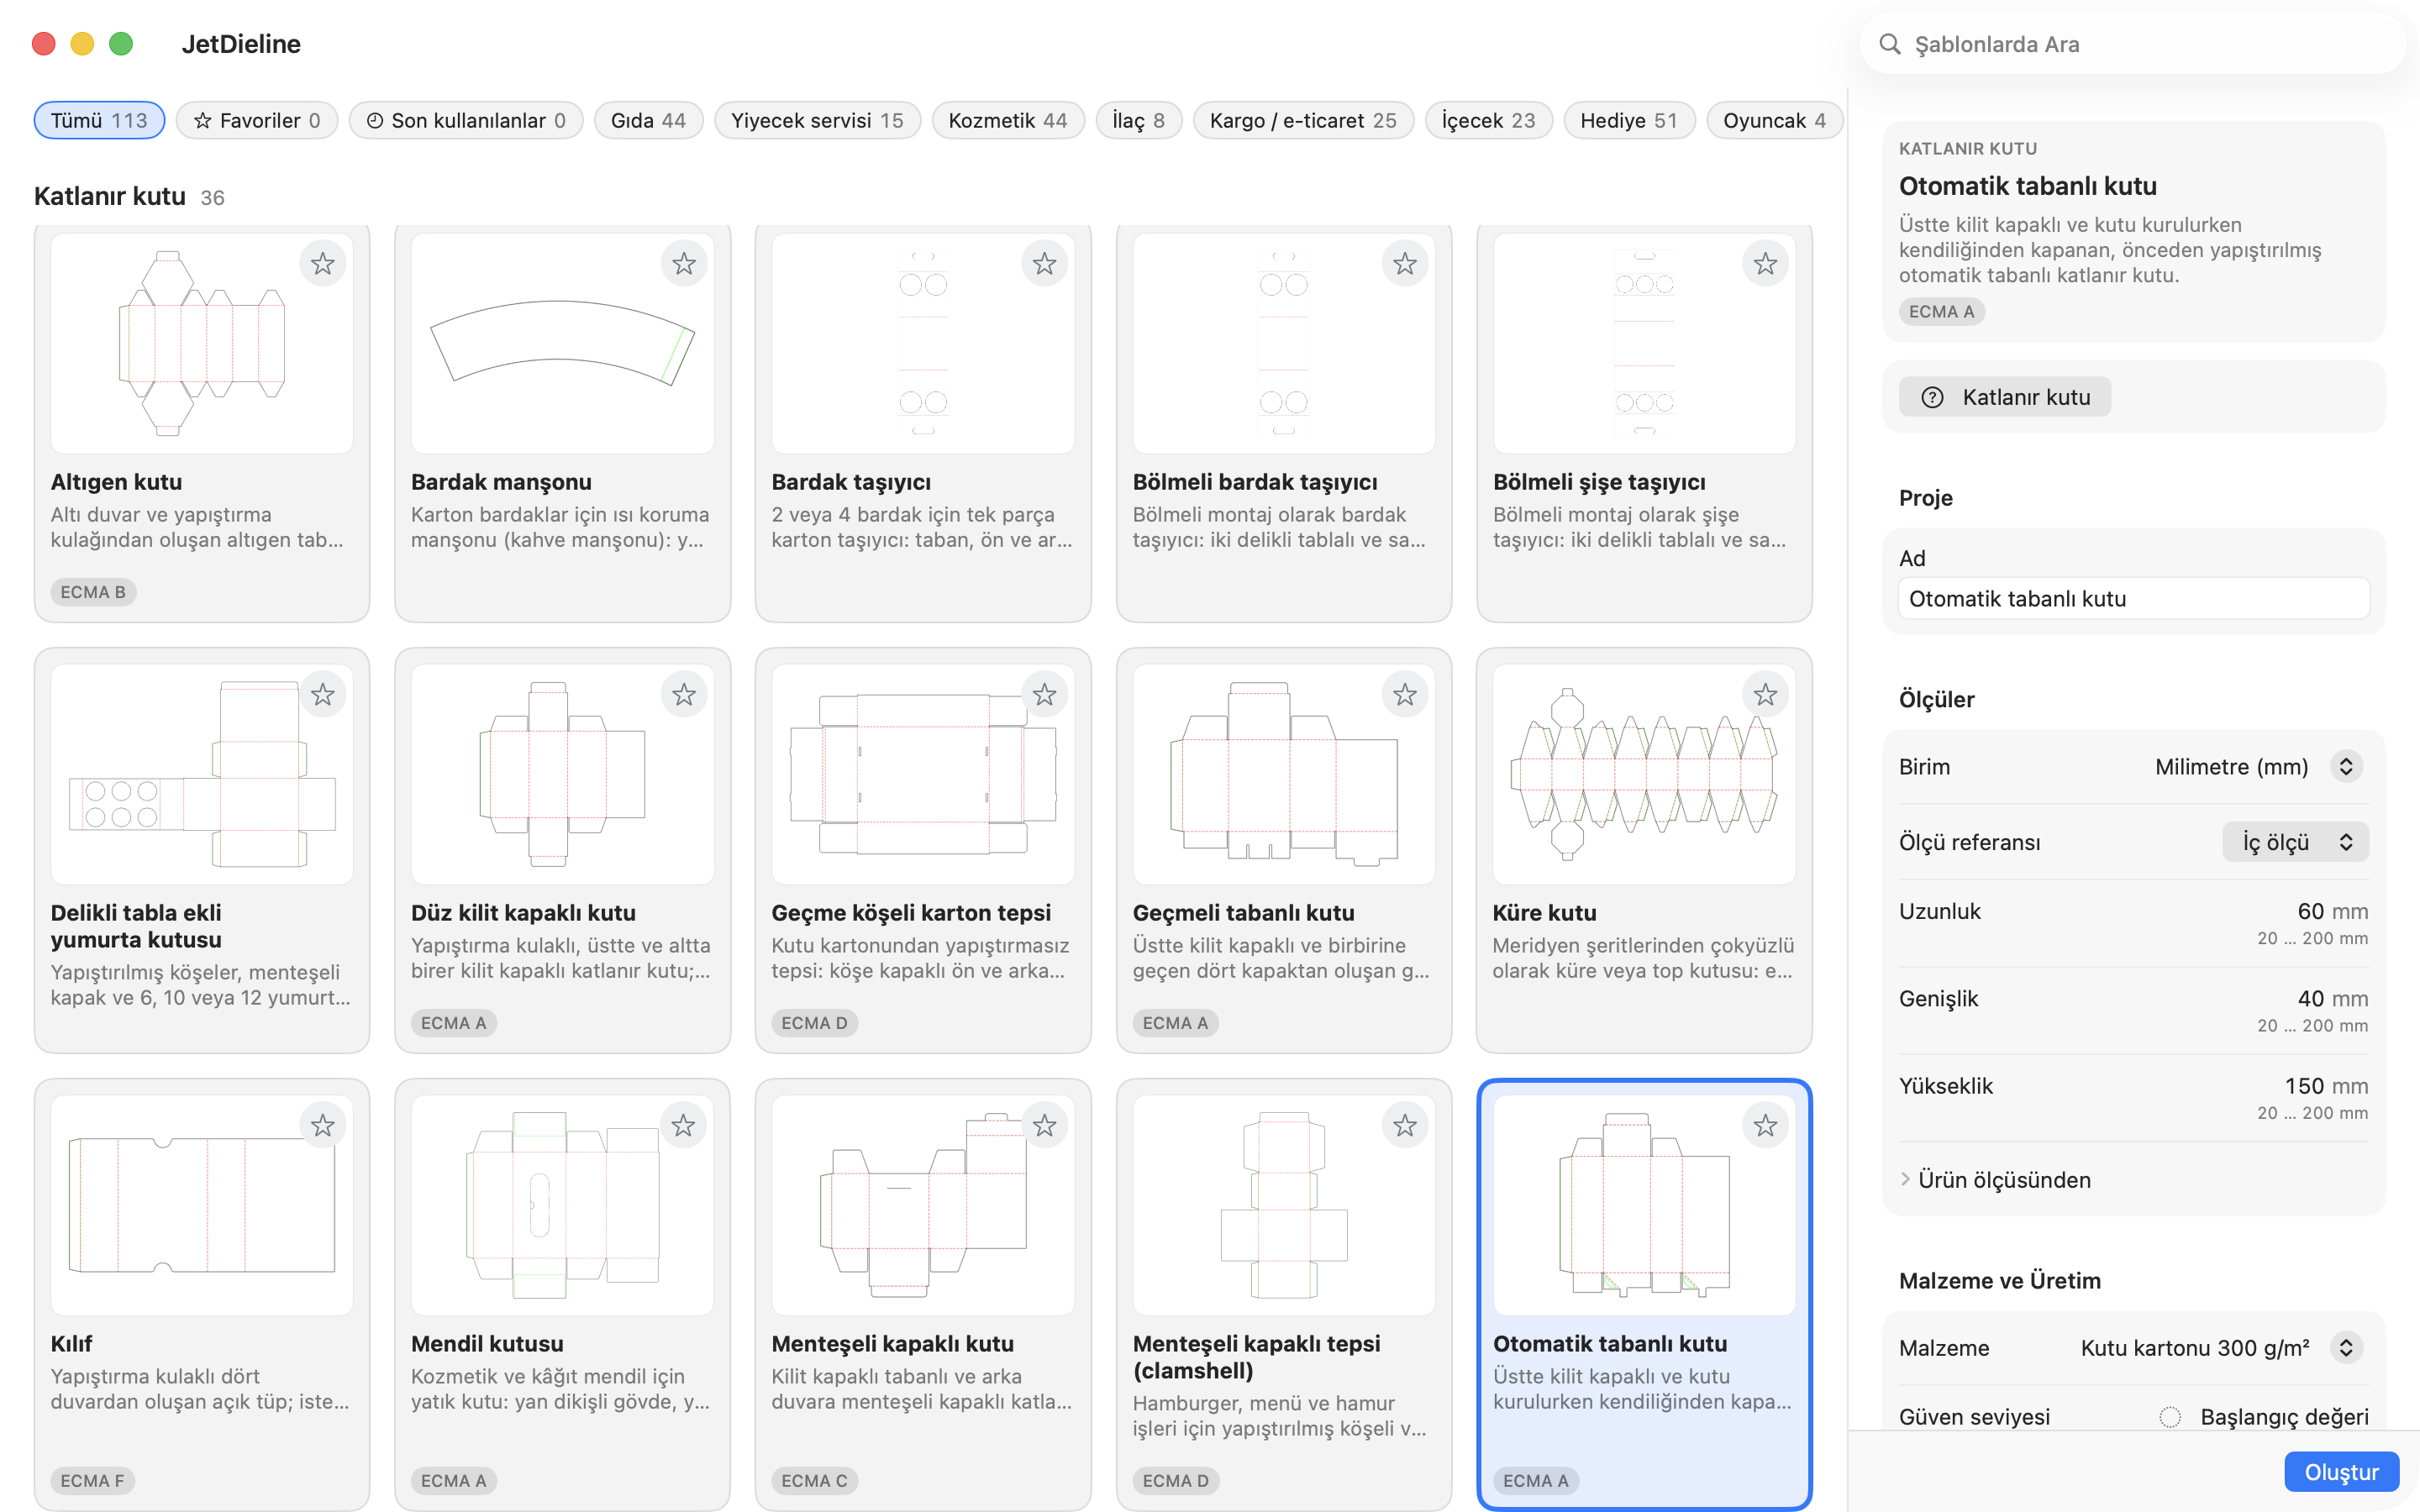Viewport: 2420px width, 1512px height.
Task: Favorite the Düz kilit kapaklı kutu
Action: (683, 695)
